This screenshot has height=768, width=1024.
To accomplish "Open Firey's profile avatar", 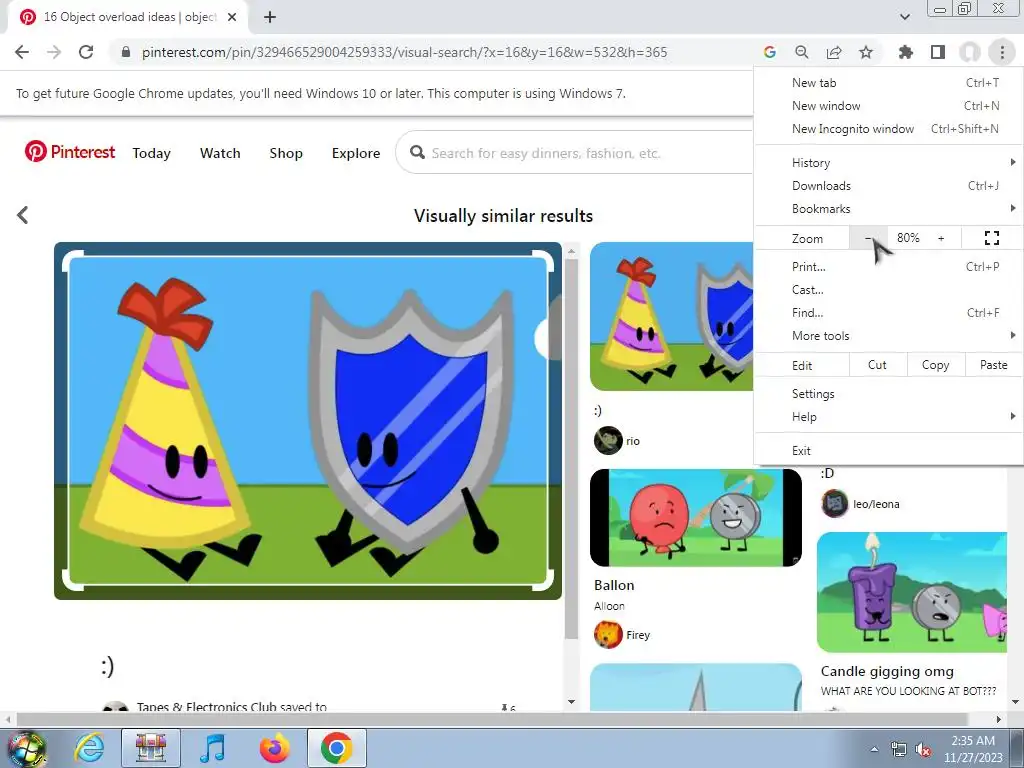I will click(x=608, y=634).
